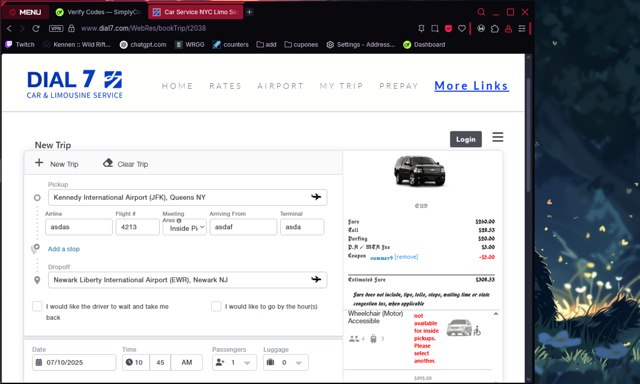Open a new browser tab
The width and height of the screenshot is (640, 384).
click(x=249, y=12)
